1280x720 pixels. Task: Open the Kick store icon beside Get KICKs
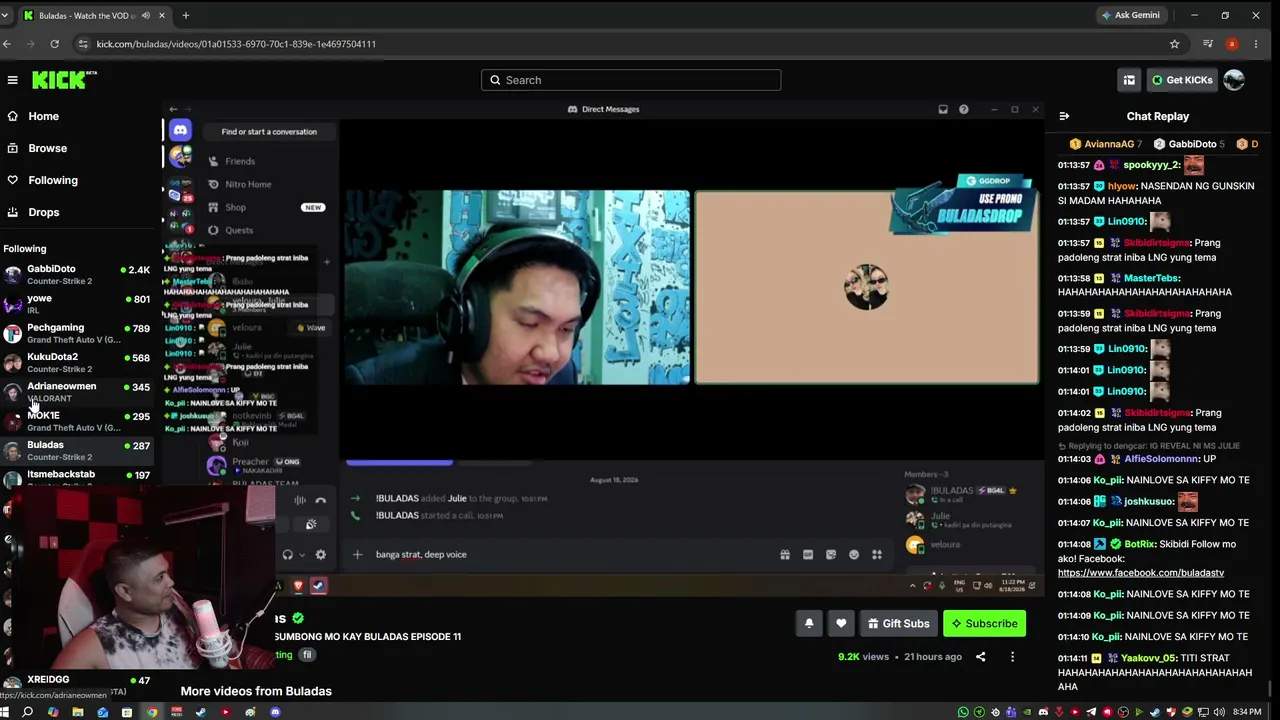coord(1129,80)
